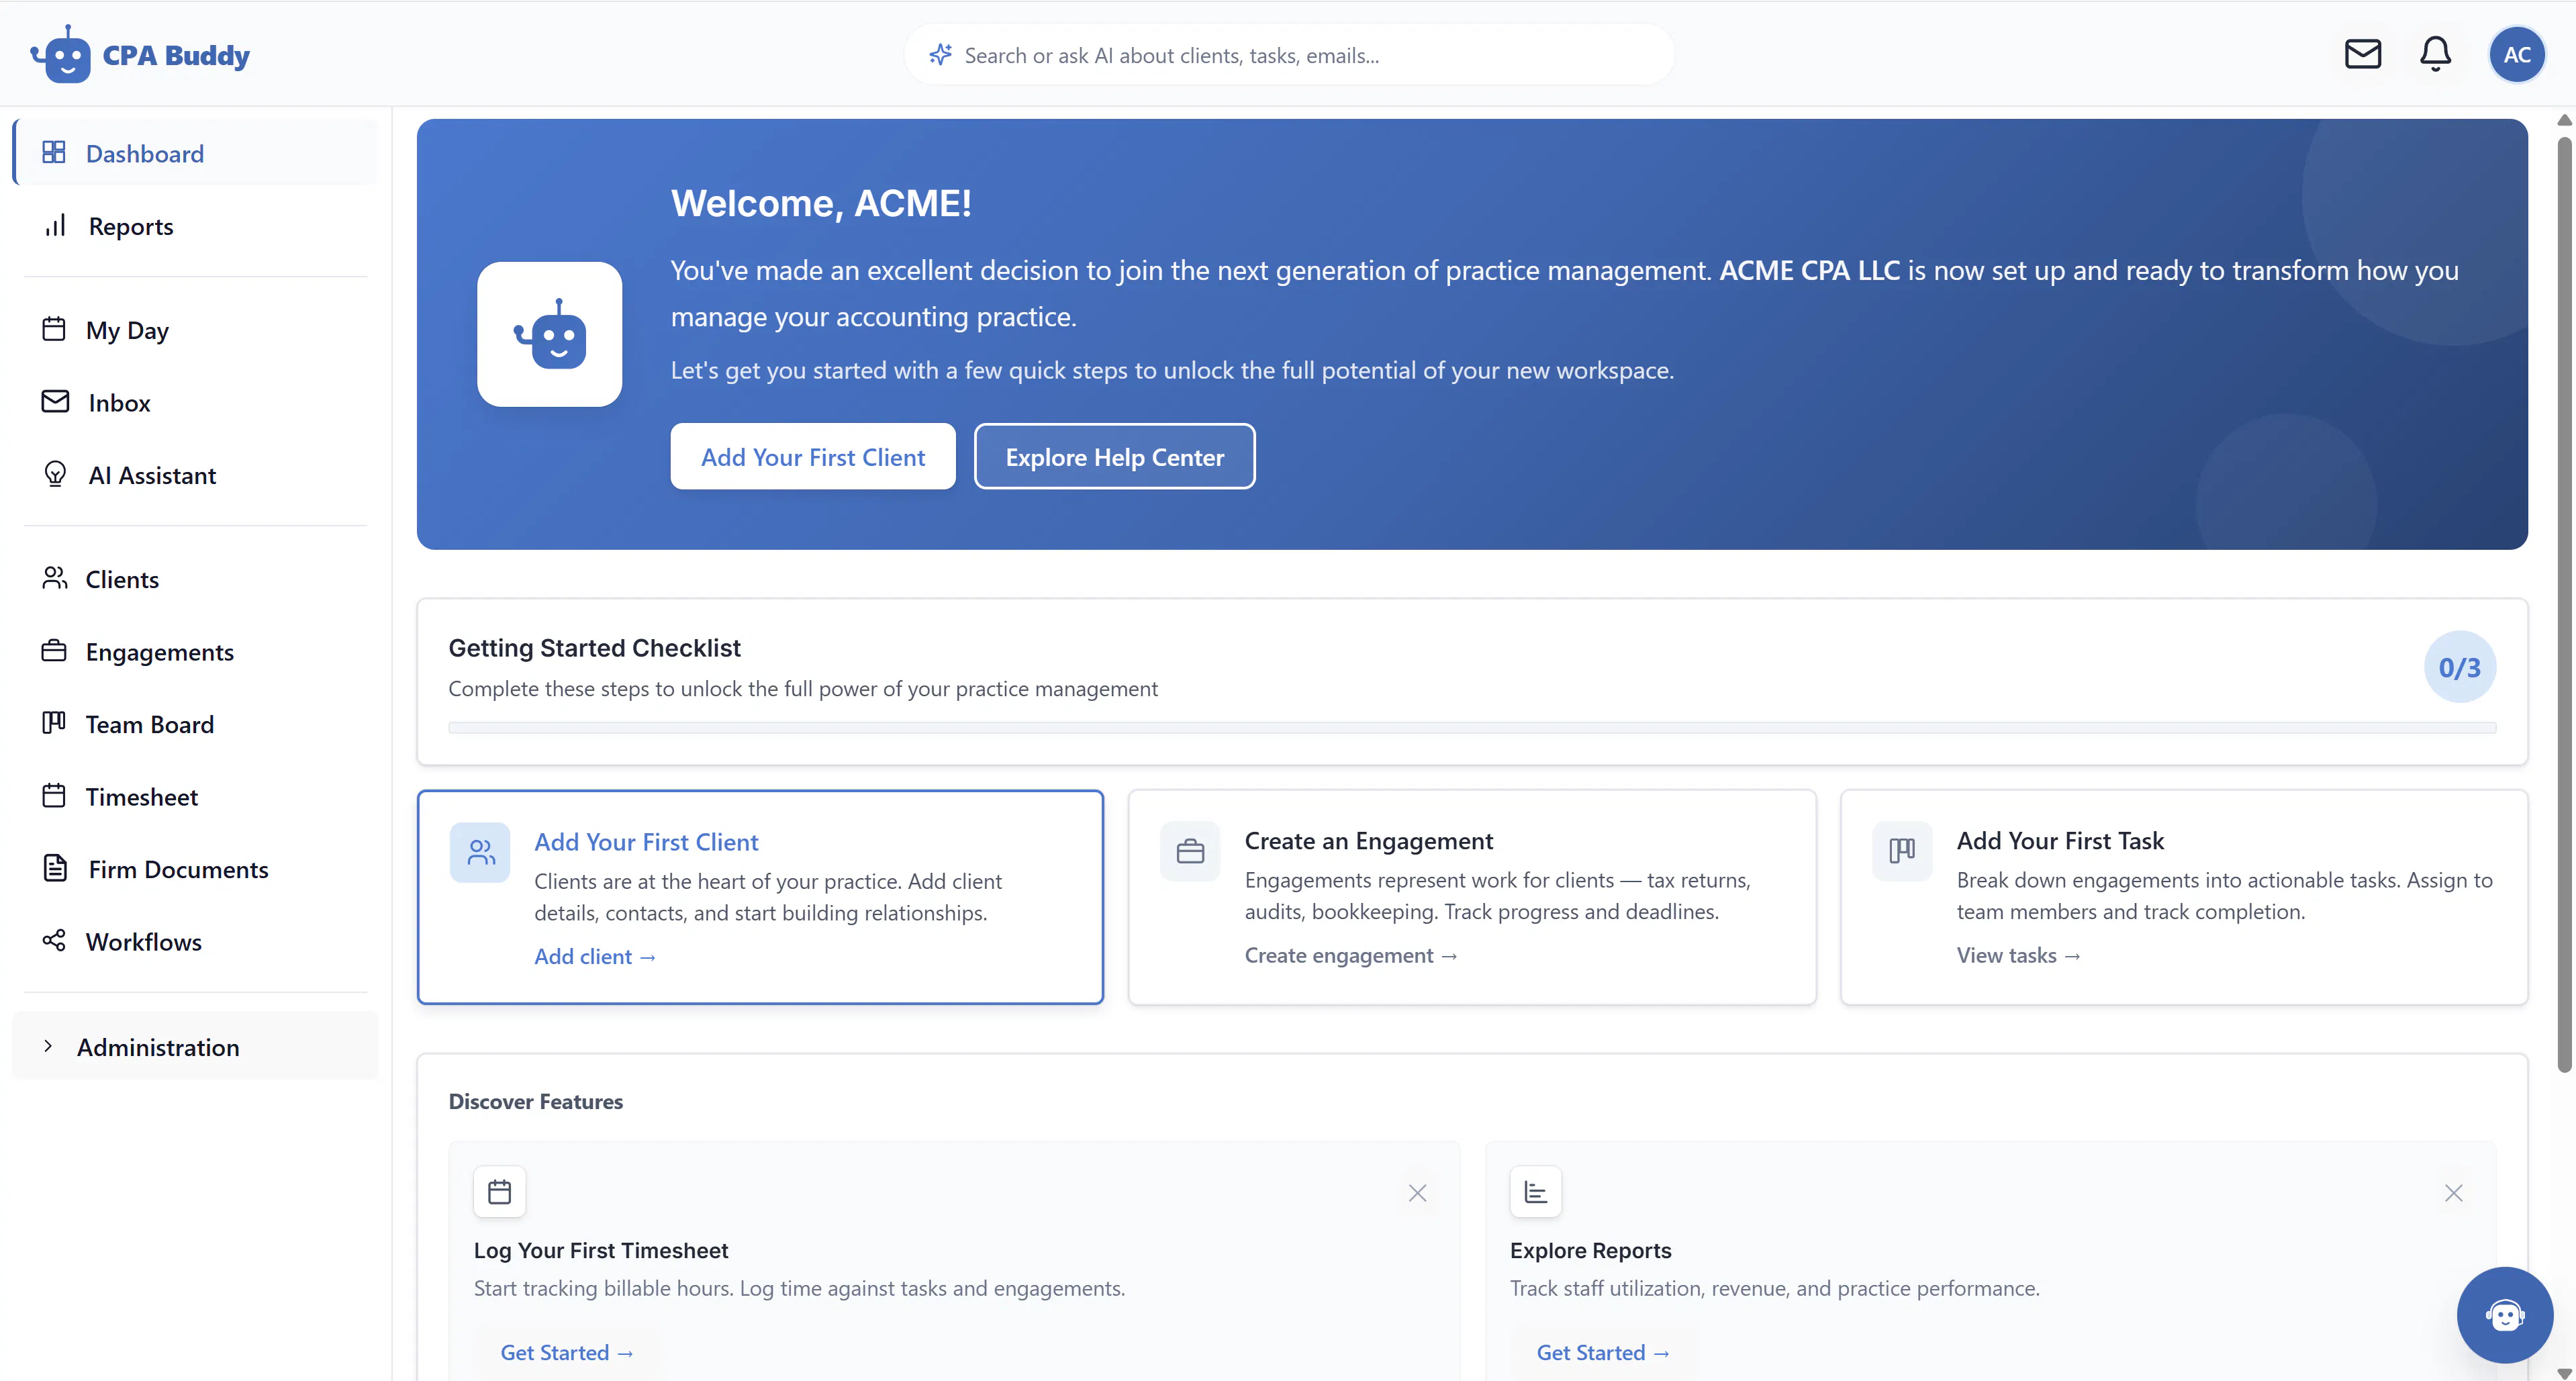The width and height of the screenshot is (2576, 1381).
Task: Open AI Assistant page
Action: pyautogui.click(x=196, y=475)
